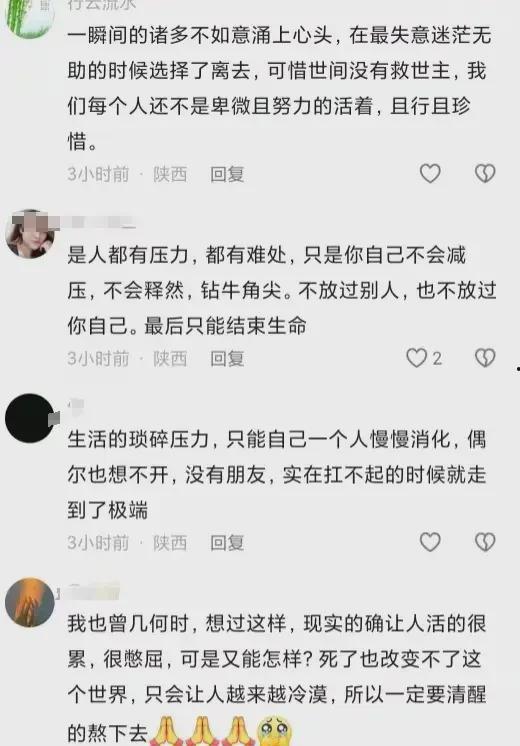This screenshot has height=746, width=520.
Task: Open the woman's blurred profile avatar
Action: 29,234
